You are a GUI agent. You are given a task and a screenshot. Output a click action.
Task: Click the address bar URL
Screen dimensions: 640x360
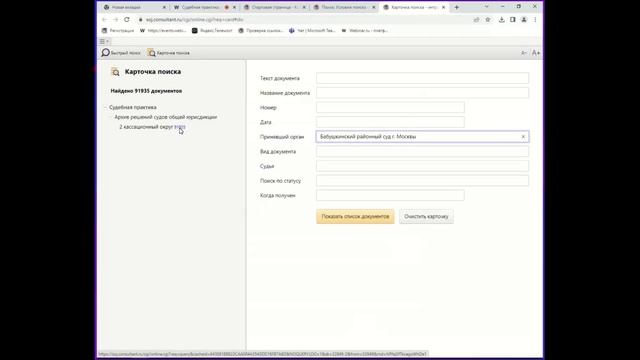[195, 20]
